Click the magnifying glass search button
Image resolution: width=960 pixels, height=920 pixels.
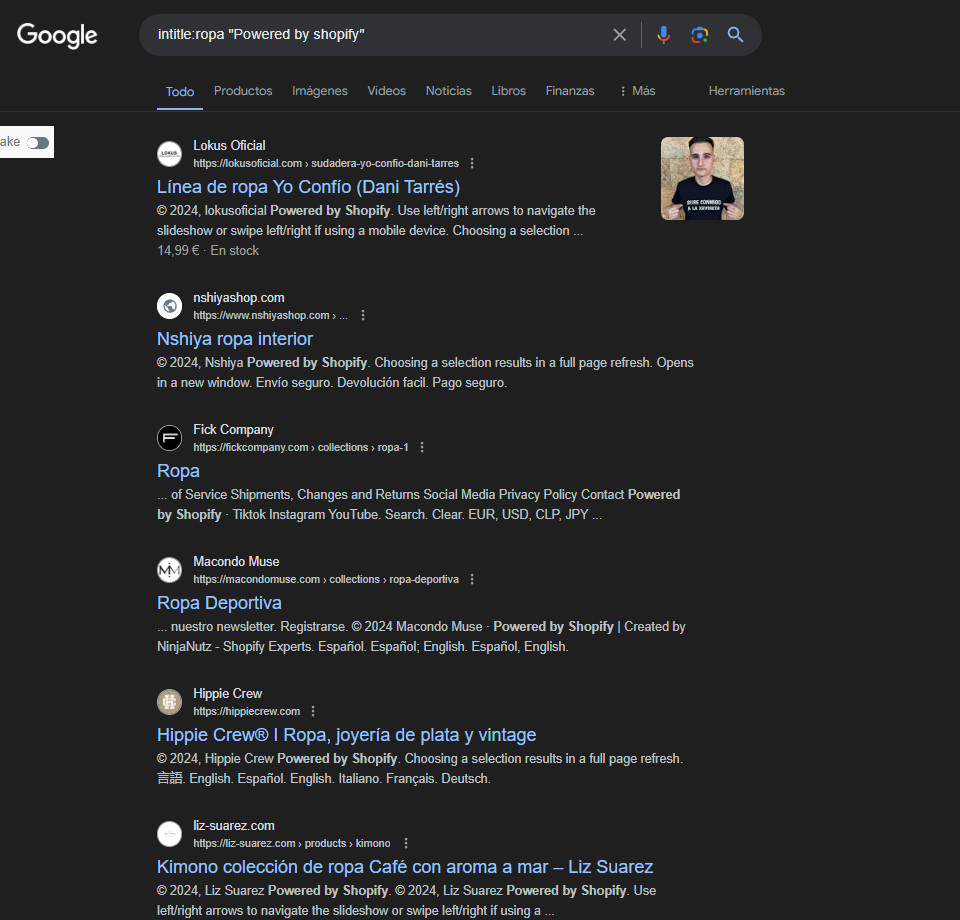click(735, 35)
